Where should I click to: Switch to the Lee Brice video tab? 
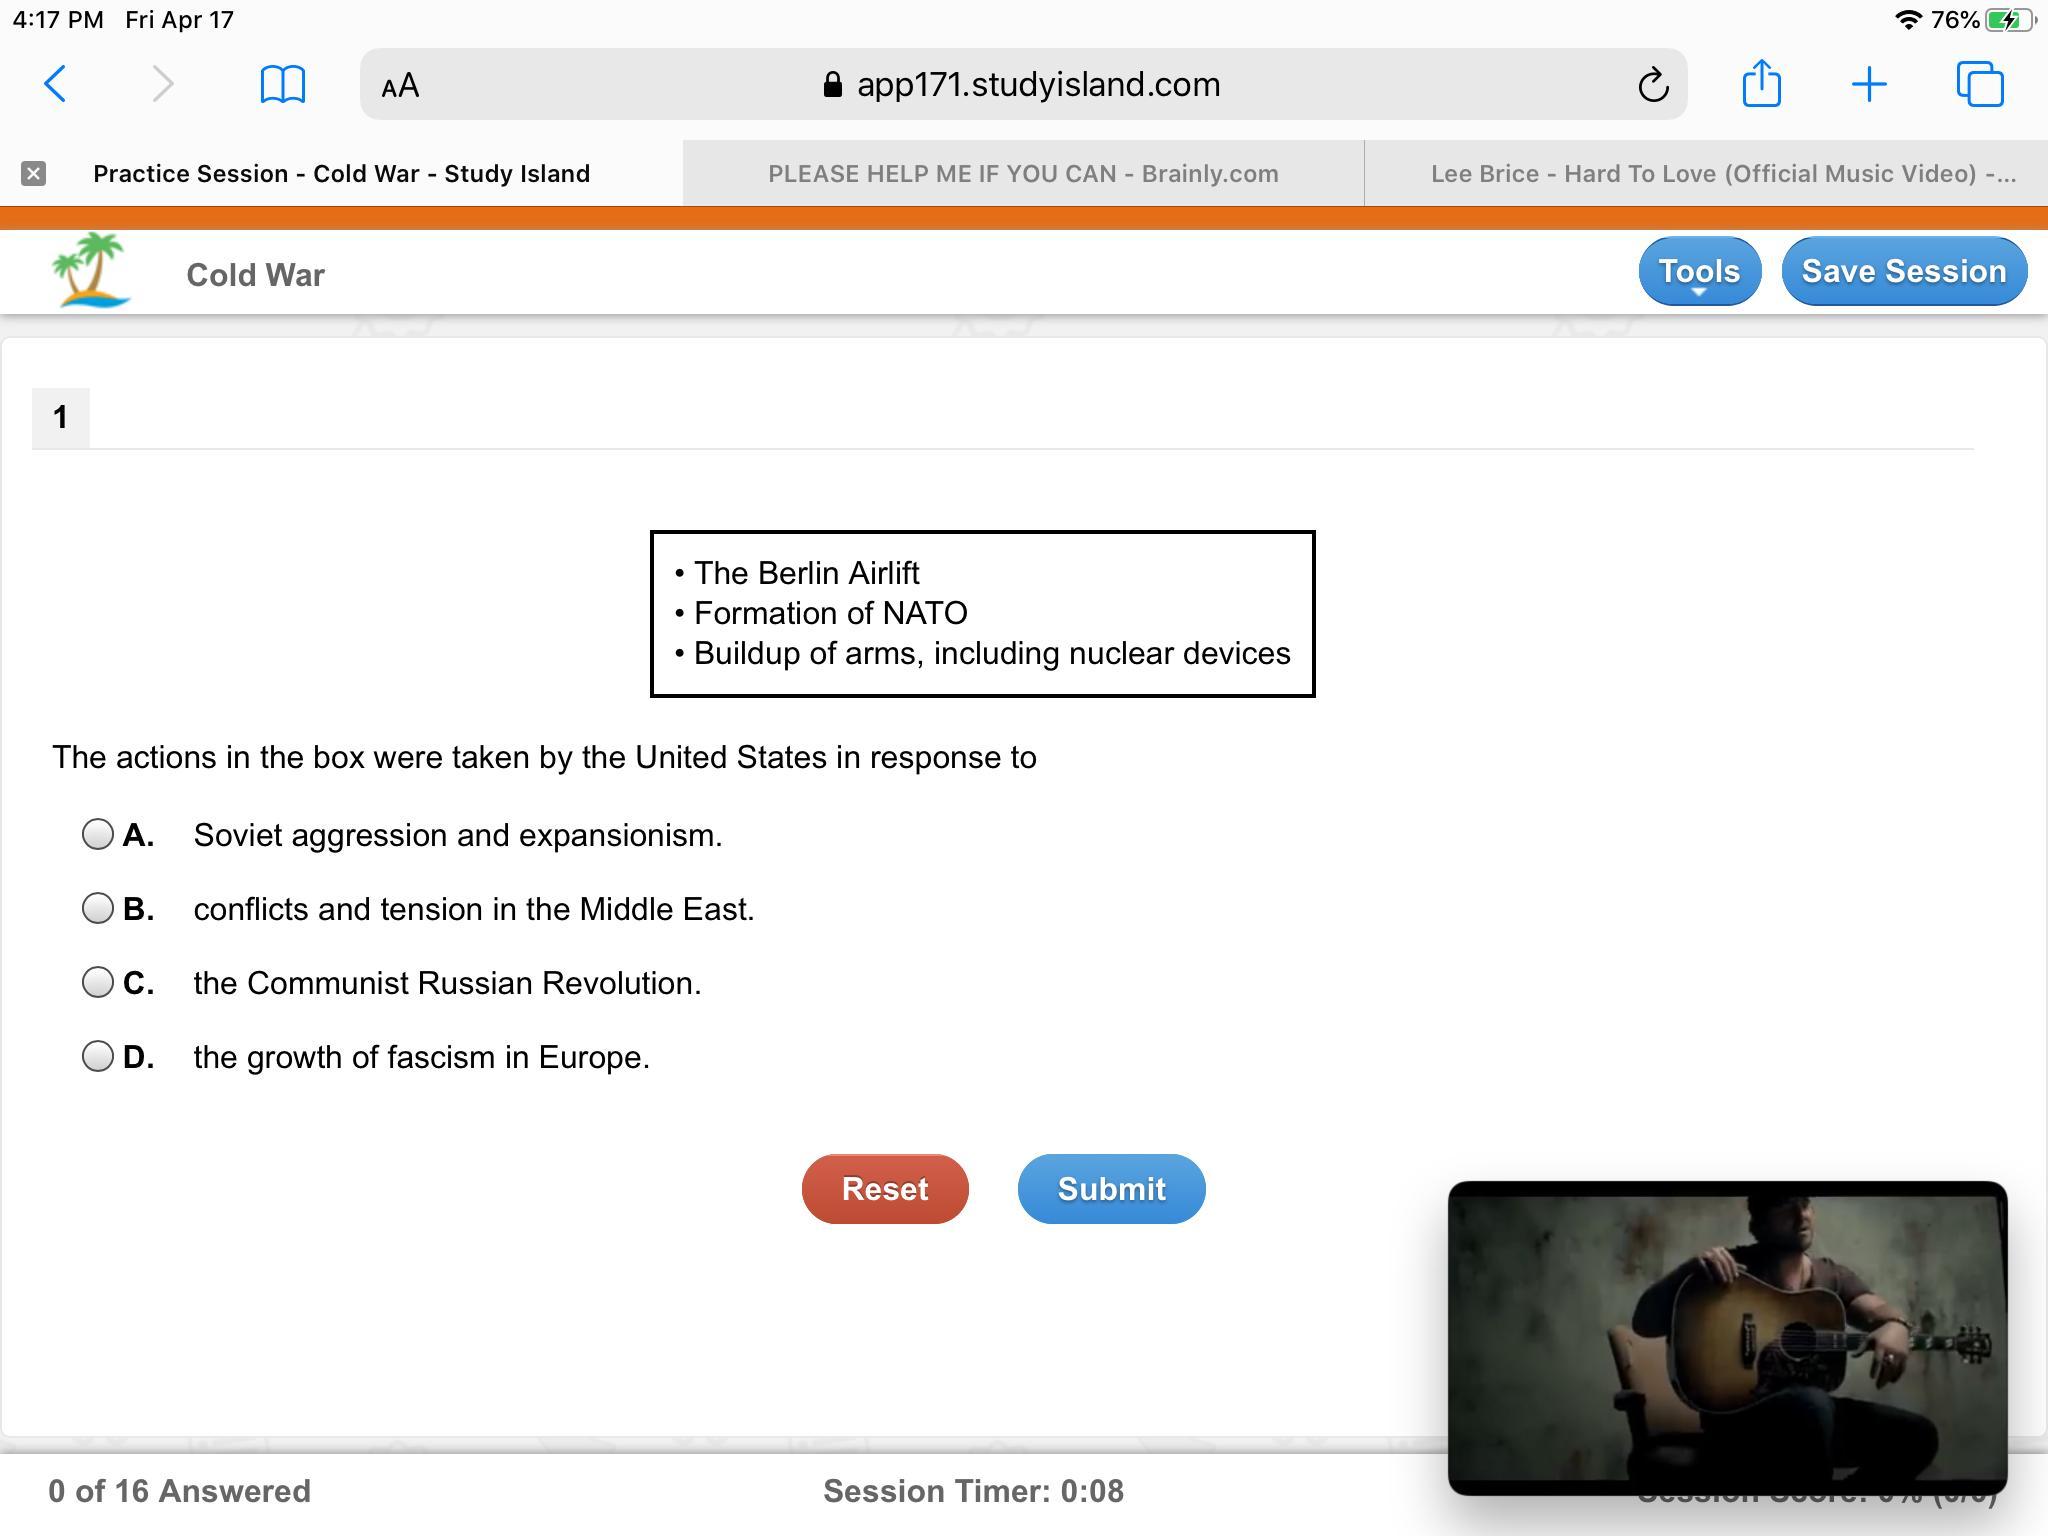(x=1722, y=174)
